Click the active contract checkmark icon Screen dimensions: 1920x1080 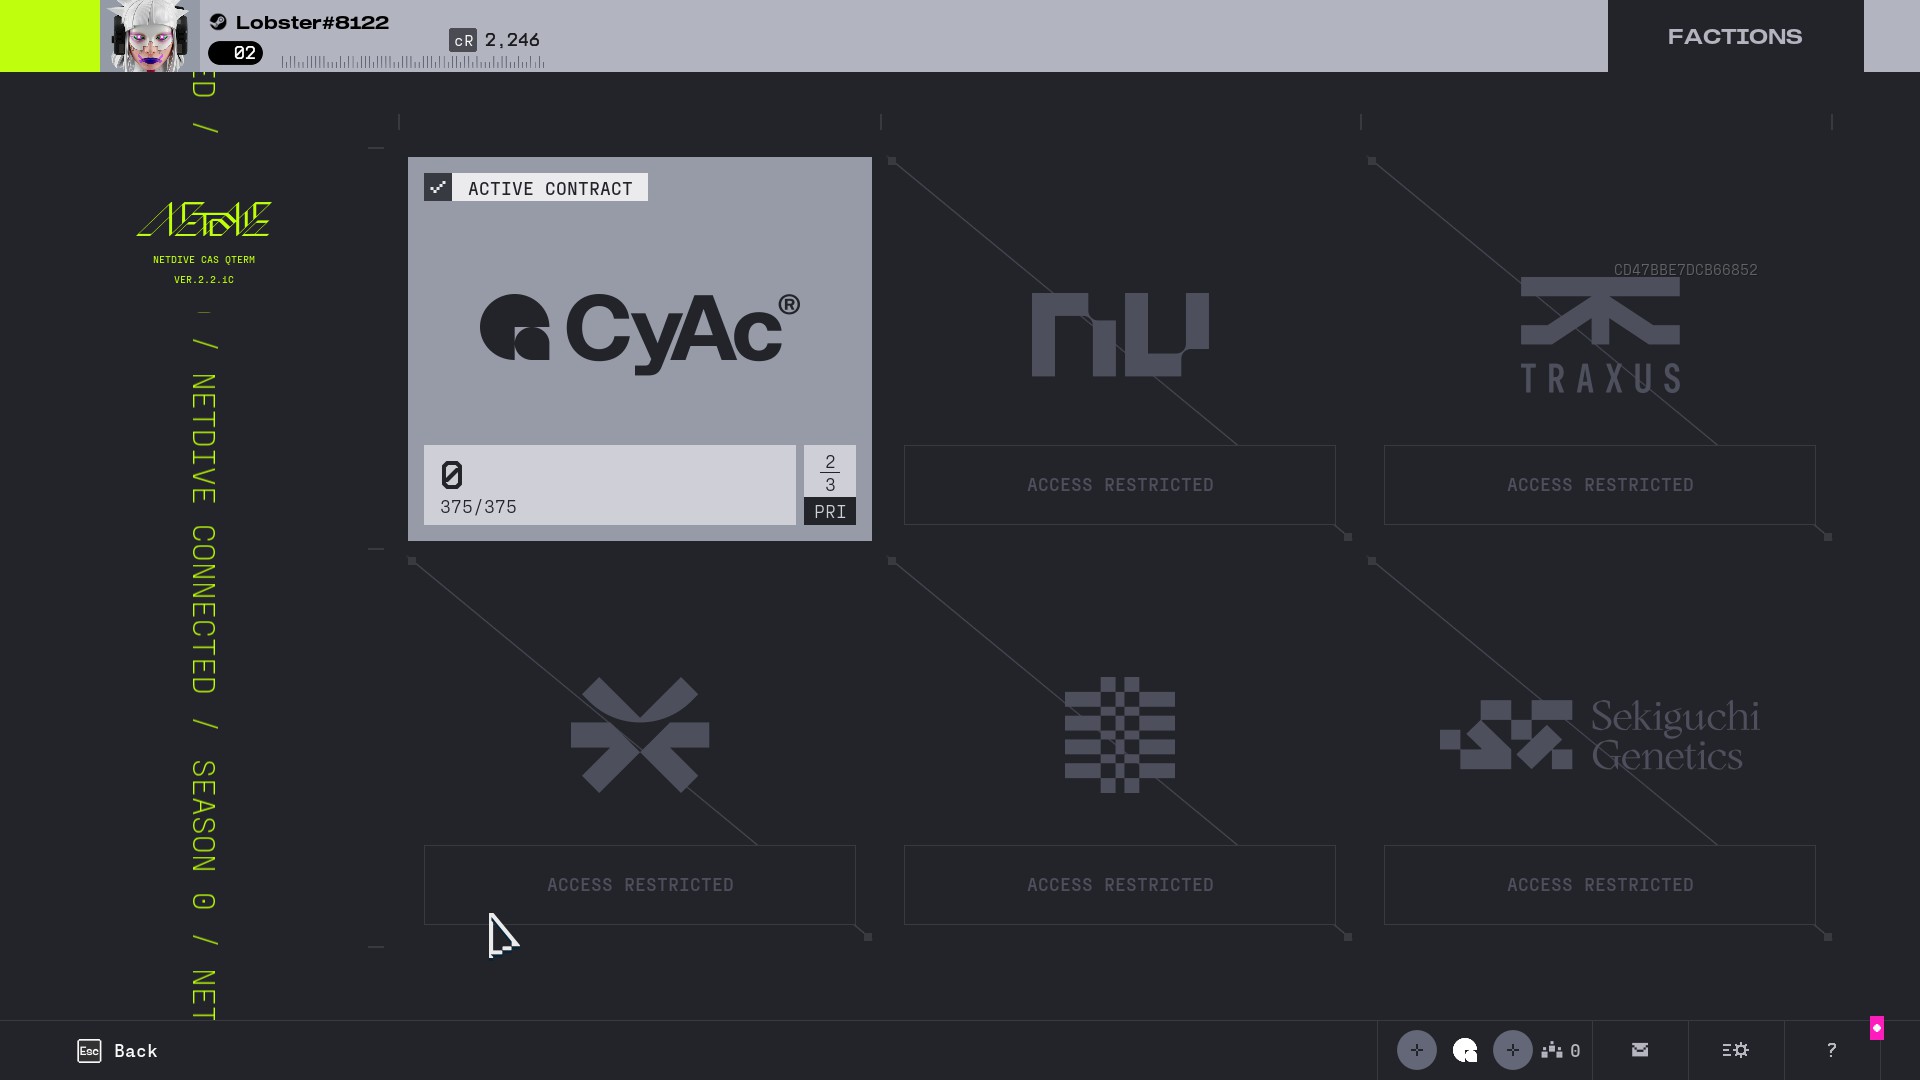pyautogui.click(x=438, y=187)
